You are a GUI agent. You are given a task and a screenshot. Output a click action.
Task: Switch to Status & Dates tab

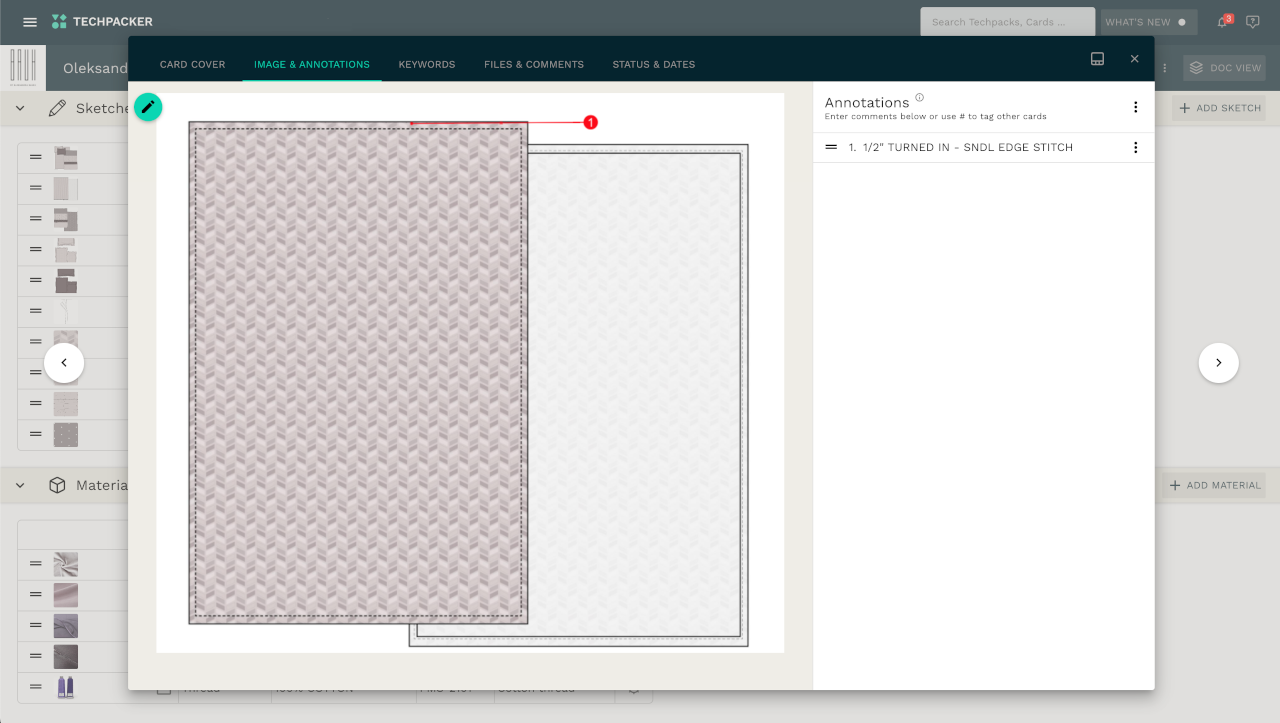tap(654, 64)
